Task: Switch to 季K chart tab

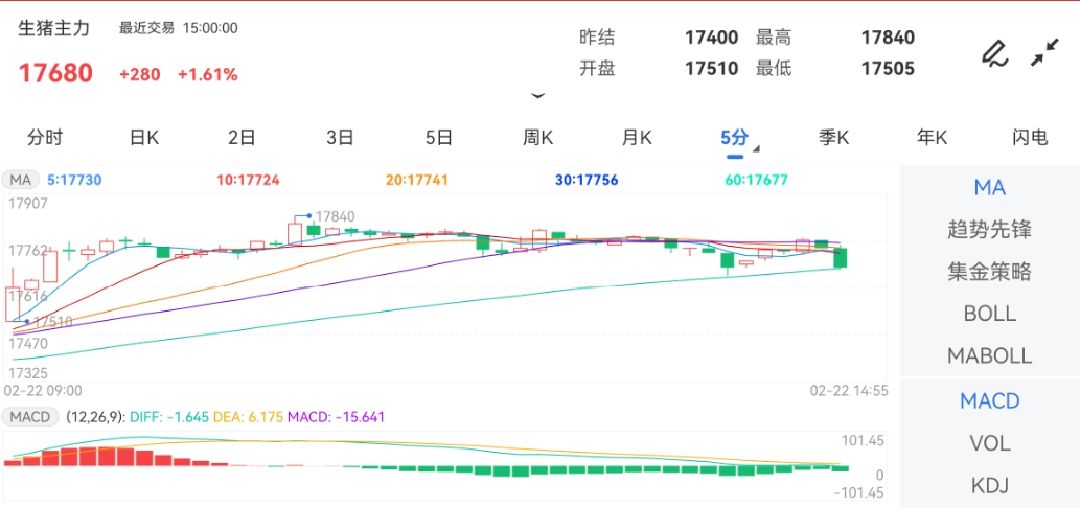Action: tap(833, 138)
